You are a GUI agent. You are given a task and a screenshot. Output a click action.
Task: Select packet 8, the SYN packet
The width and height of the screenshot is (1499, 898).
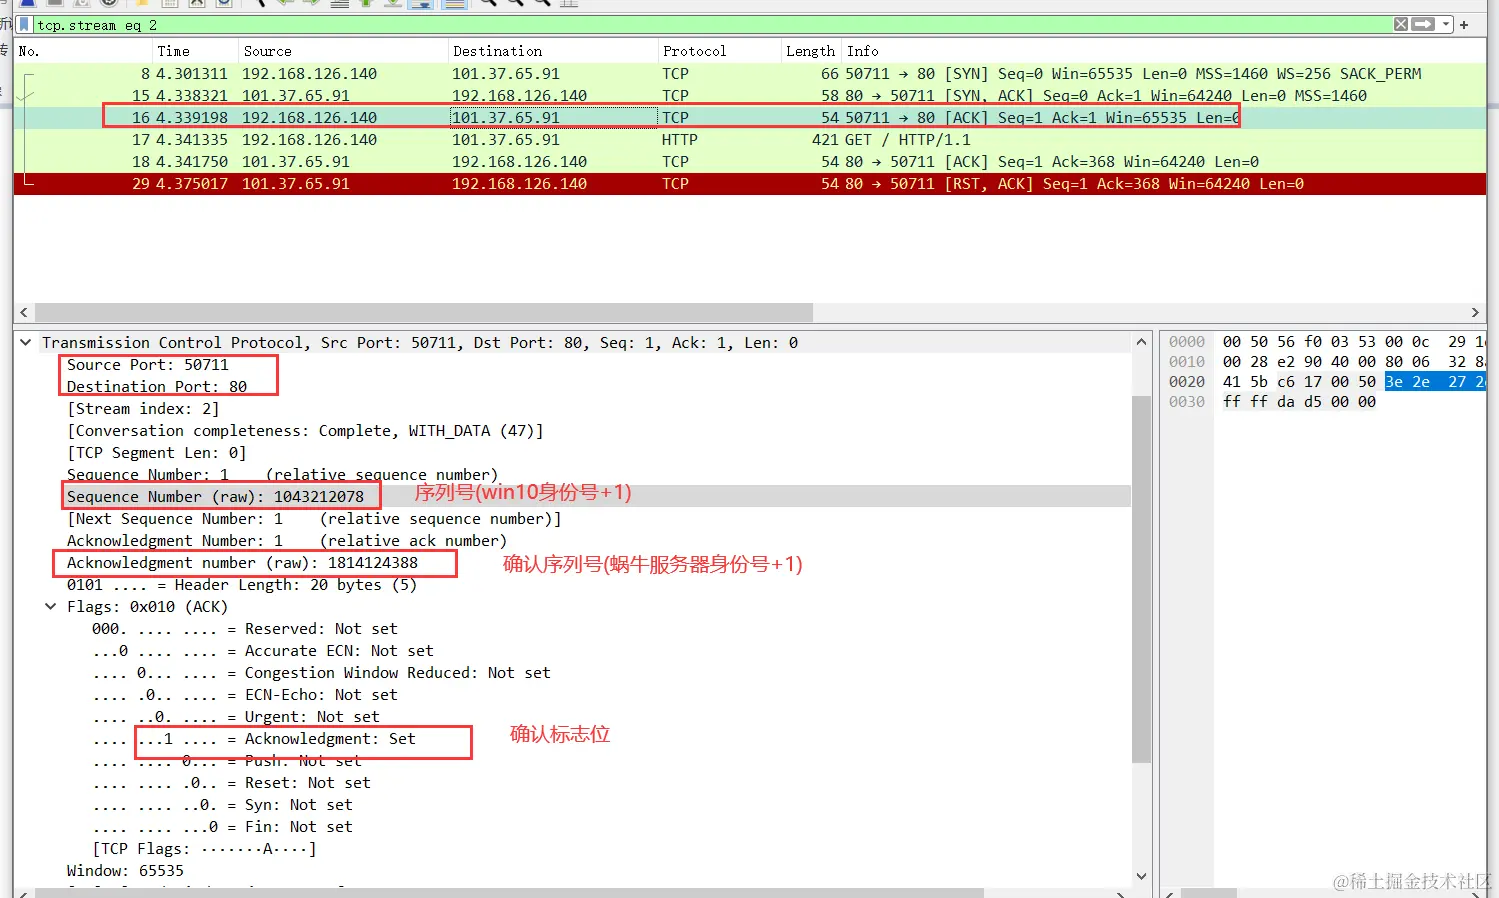[x=750, y=74]
